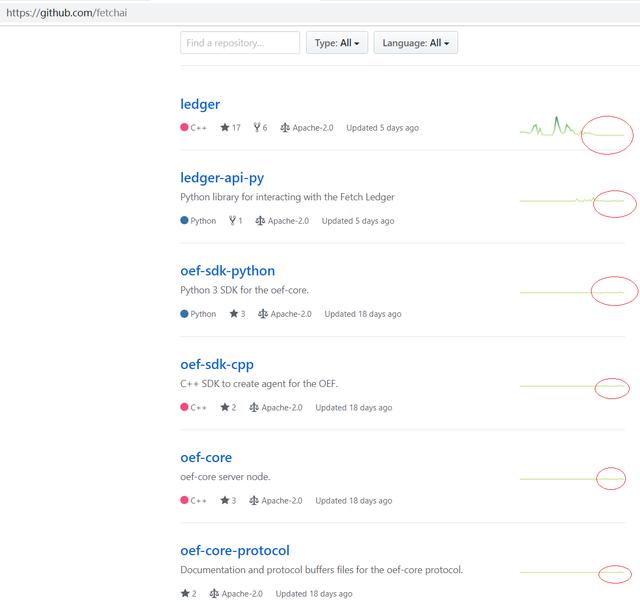Screen dimensions: 640x602
Task: Click 'Updated 18 days ago' under oef-sdk-python
Action: [x=363, y=314]
